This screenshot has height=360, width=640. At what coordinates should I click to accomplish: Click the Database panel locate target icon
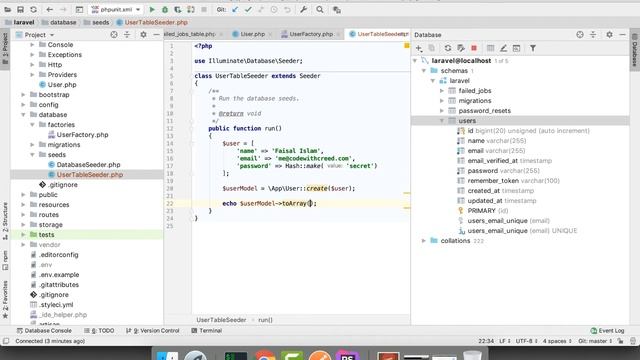(580, 35)
